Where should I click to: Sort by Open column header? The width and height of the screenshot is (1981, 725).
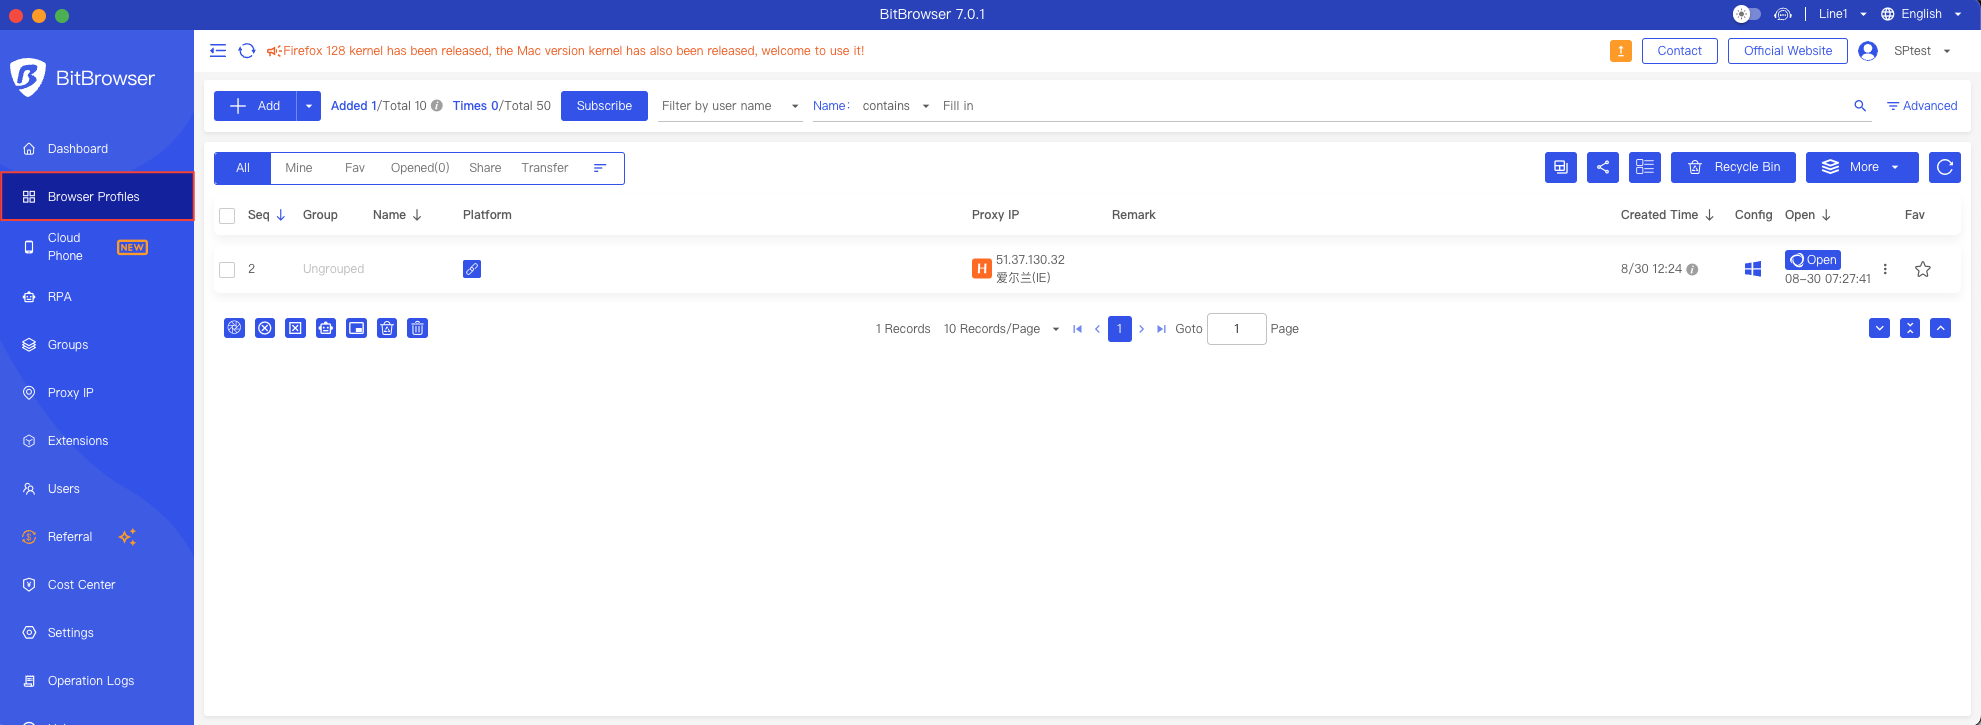1808,215
